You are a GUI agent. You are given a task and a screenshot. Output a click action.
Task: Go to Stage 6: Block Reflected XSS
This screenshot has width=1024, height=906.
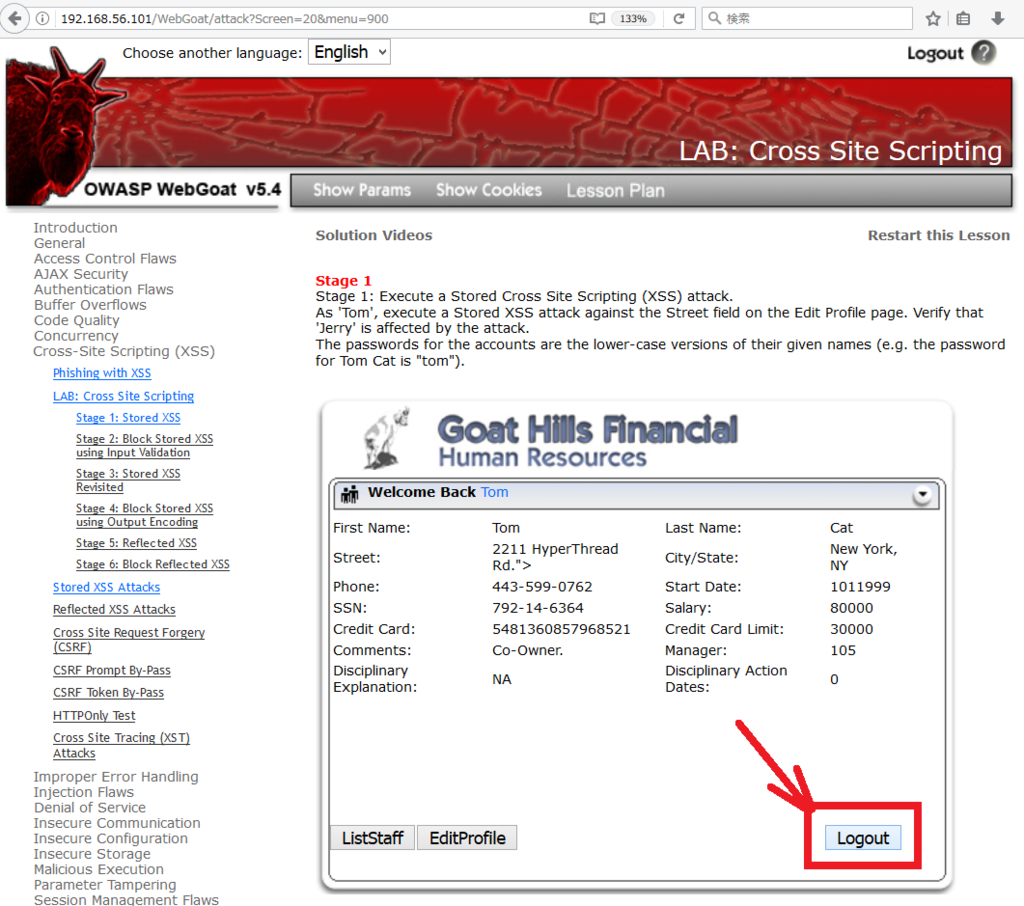[x=153, y=564]
